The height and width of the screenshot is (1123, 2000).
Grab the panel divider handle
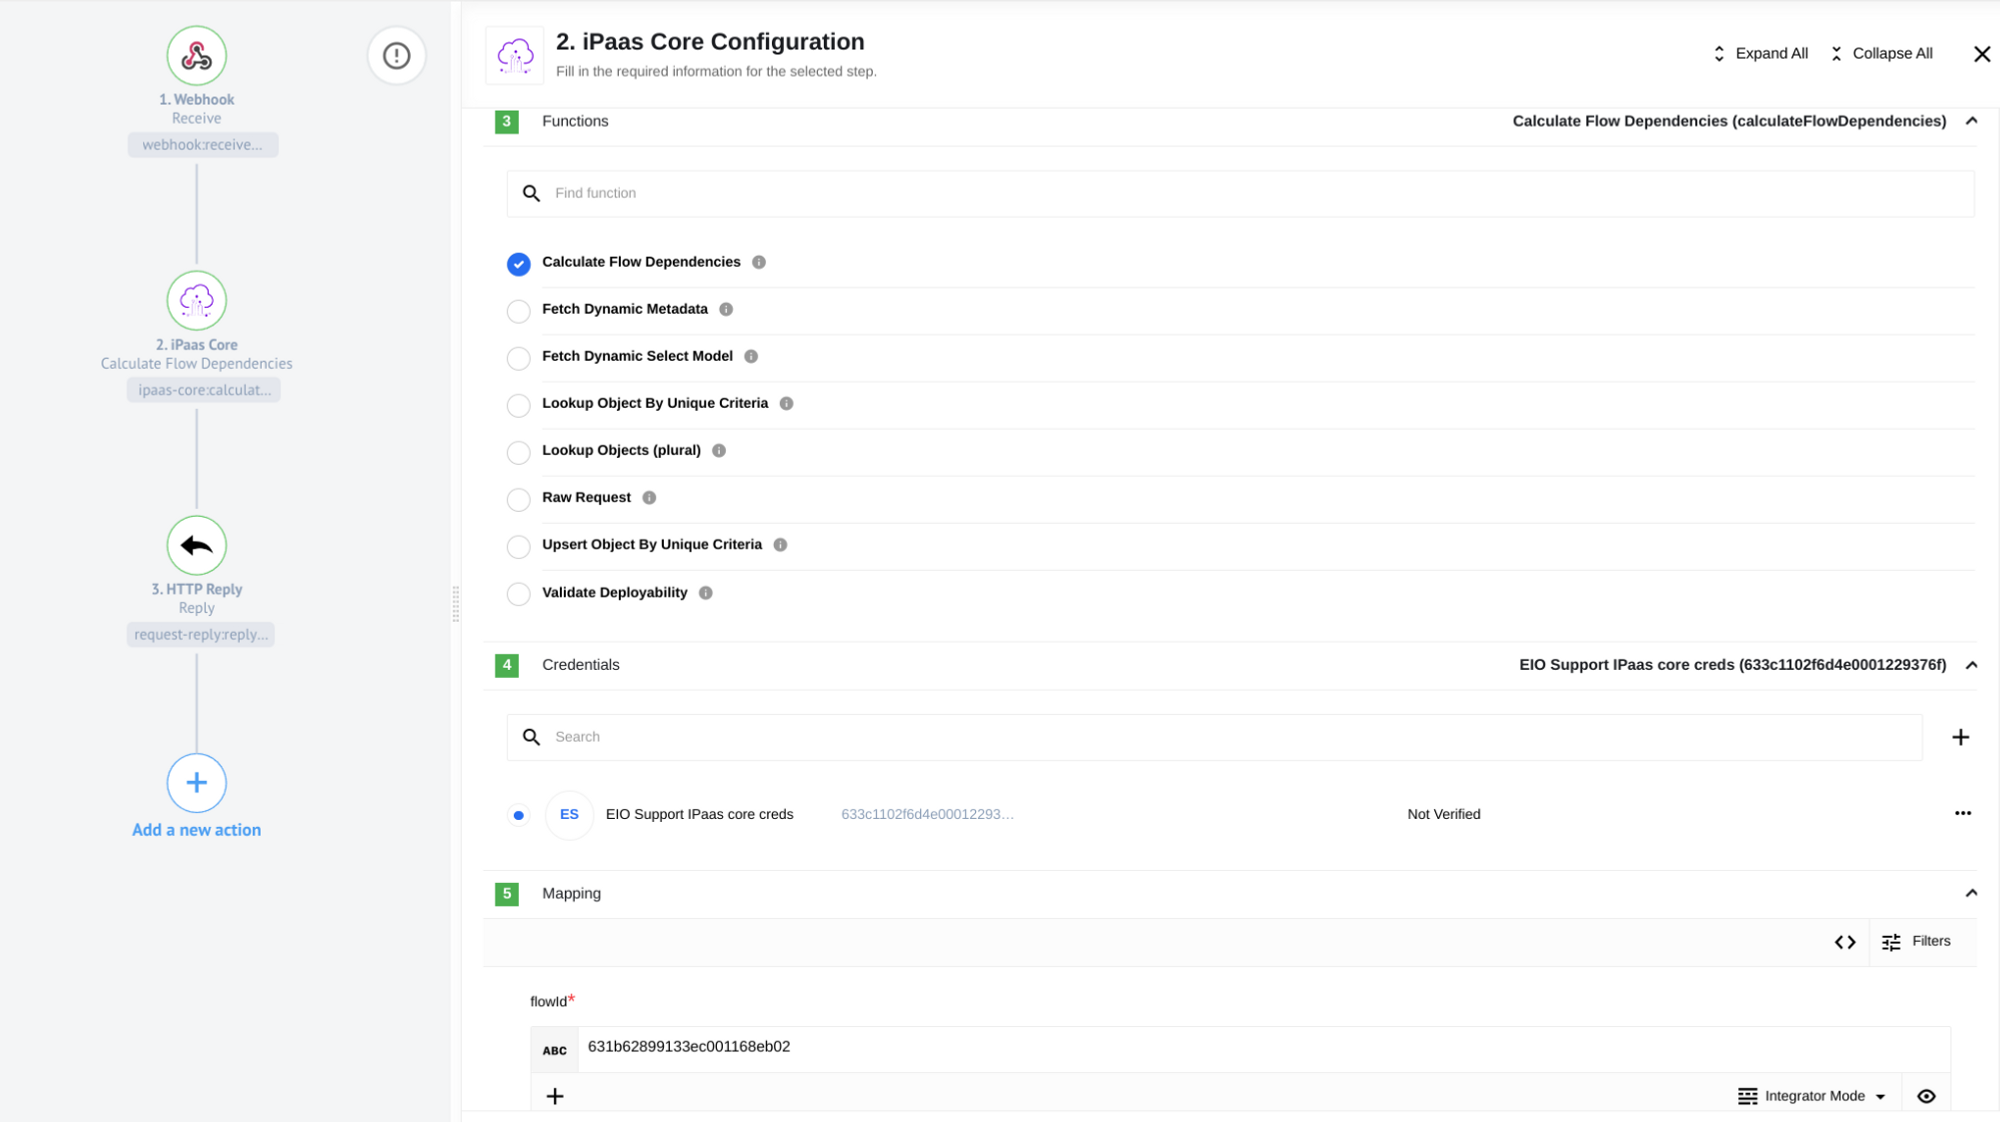(456, 605)
